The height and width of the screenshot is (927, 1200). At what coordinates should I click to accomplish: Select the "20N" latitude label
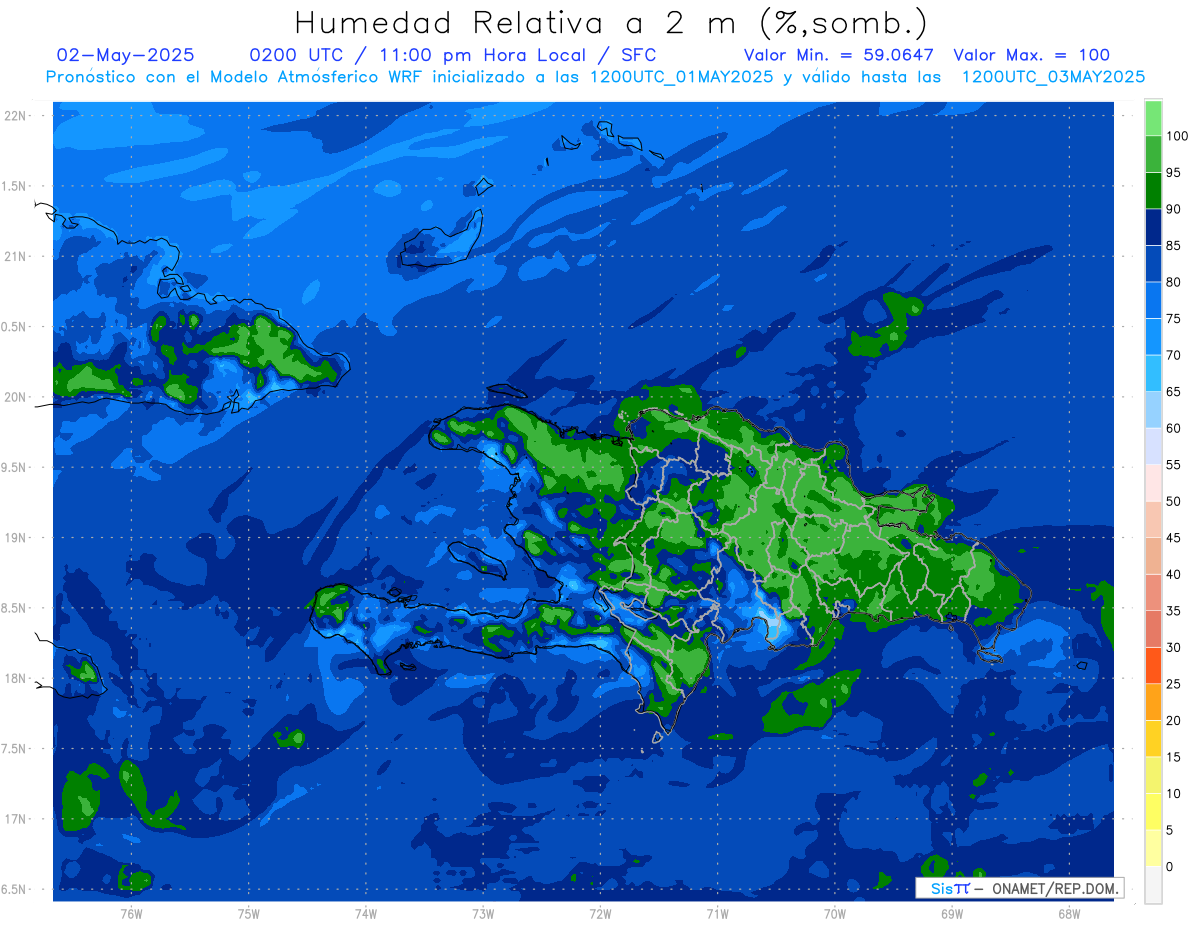pos(15,397)
